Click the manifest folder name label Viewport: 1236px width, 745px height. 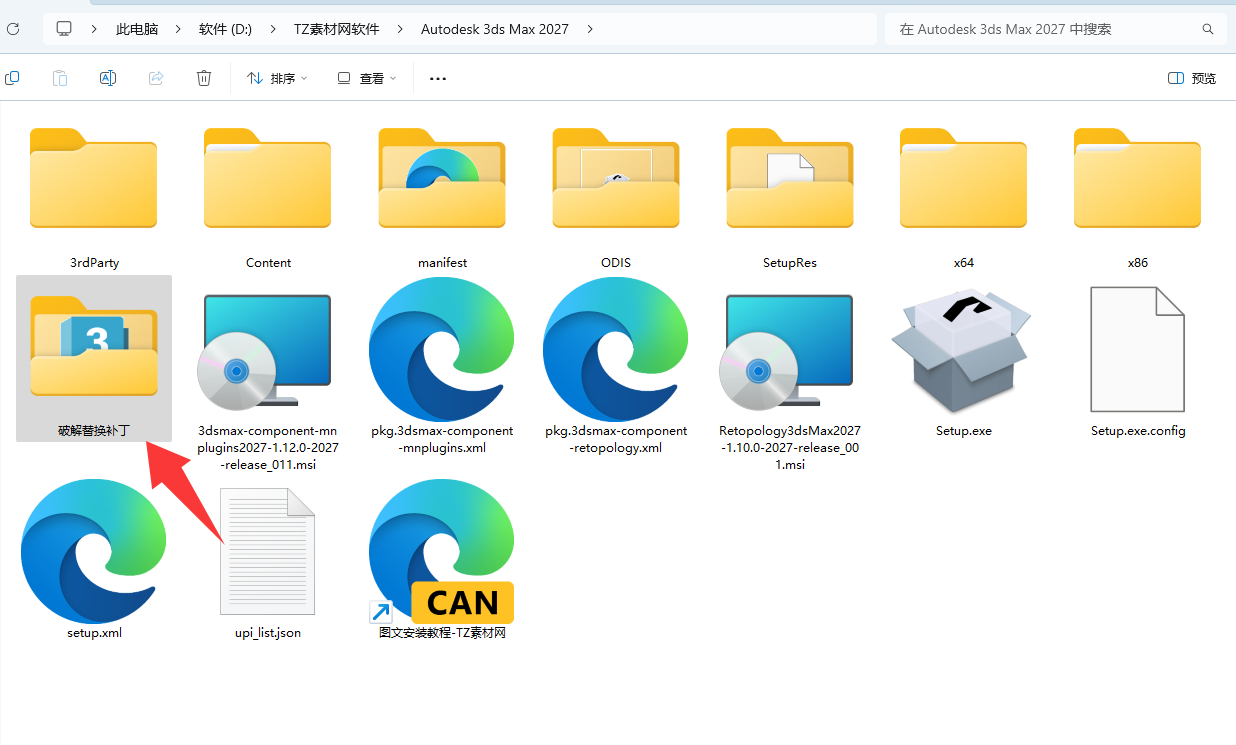(x=442, y=263)
